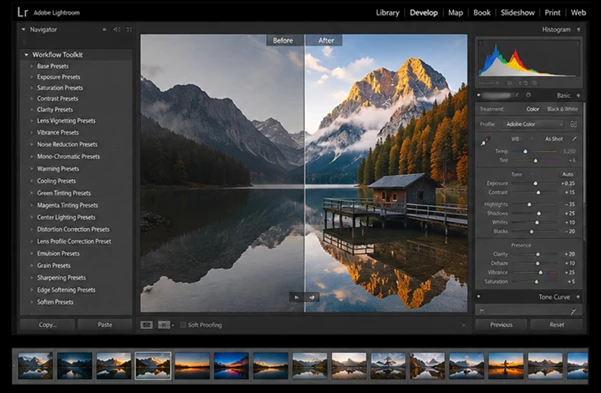Click the tone curve left channel icon
The height and width of the screenshot is (393, 601).
coord(482,311)
